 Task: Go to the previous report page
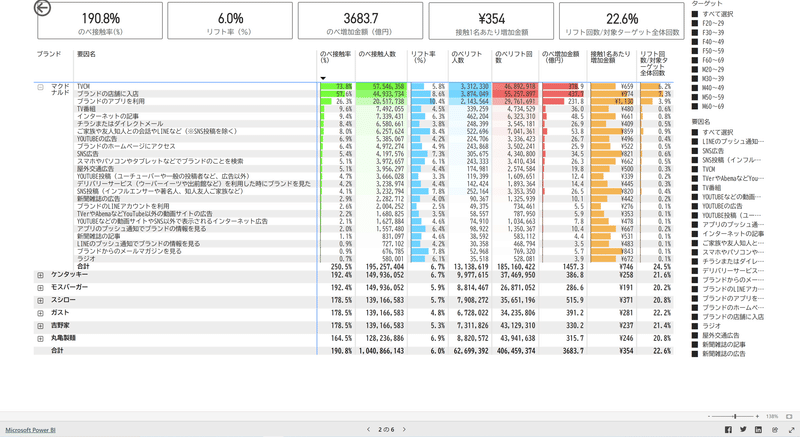(368, 430)
